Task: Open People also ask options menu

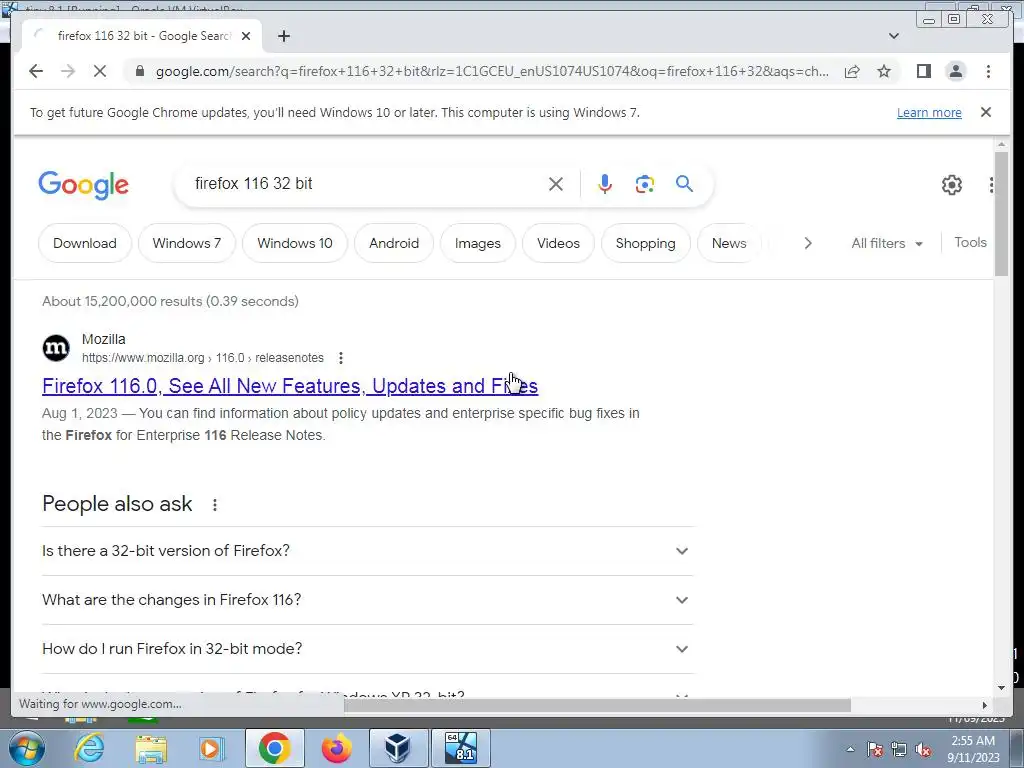Action: (x=215, y=504)
